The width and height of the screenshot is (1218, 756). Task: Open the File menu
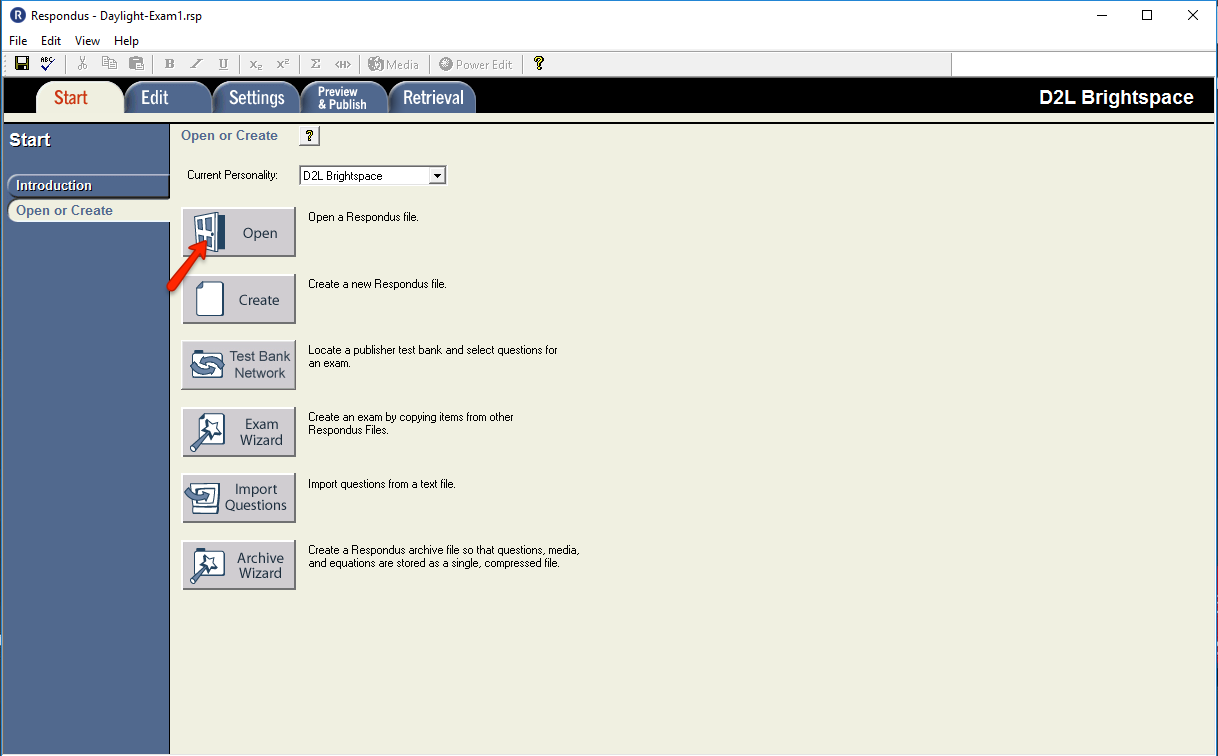(x=18, y=41)
